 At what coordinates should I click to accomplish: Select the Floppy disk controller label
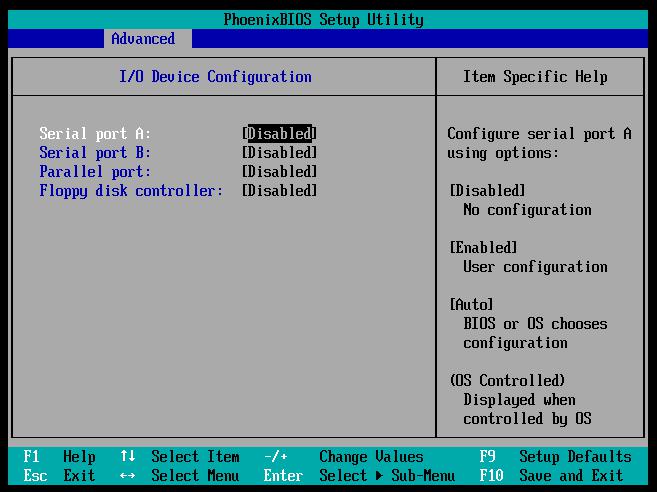point(131,191)
